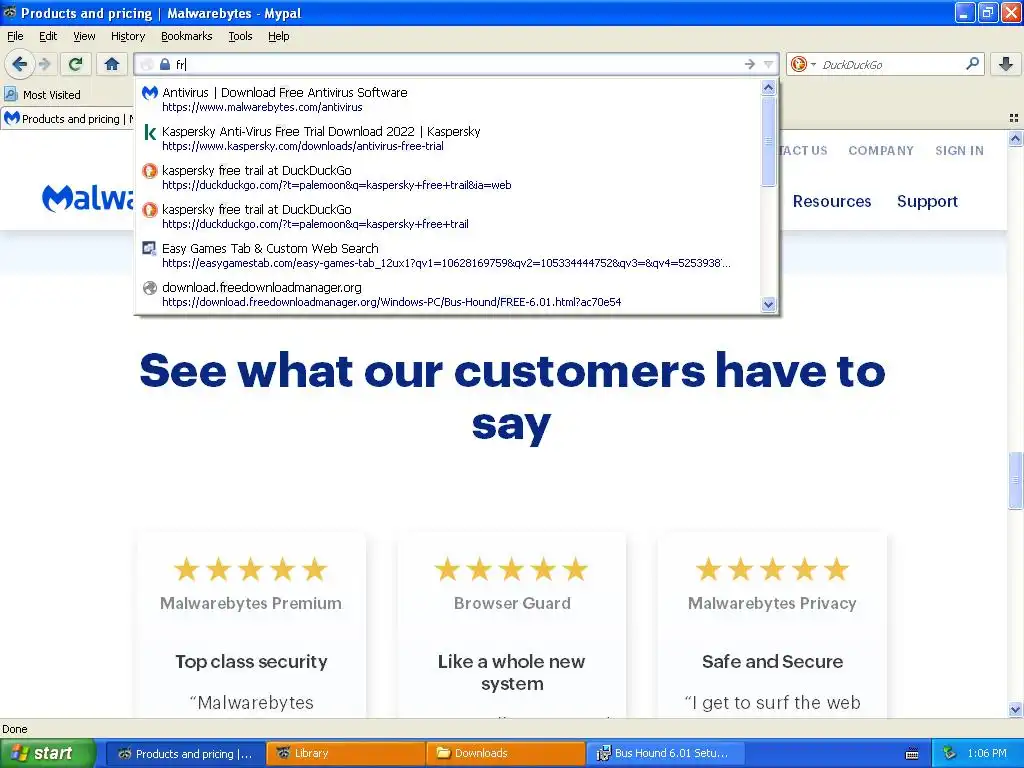Image resolution: width=1024 pixels, height=768 pixels.
Task: Open the Downloads arrow toolbar button
Action: point(1006,64)
